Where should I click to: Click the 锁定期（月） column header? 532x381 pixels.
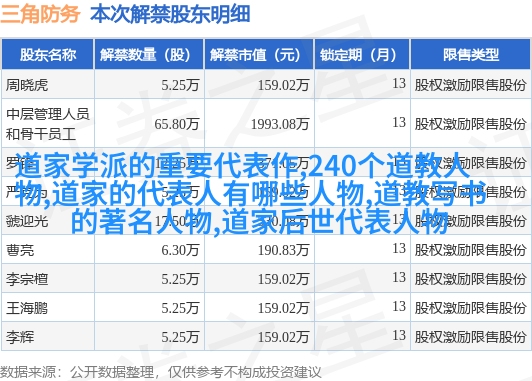[x=362, y=54]
